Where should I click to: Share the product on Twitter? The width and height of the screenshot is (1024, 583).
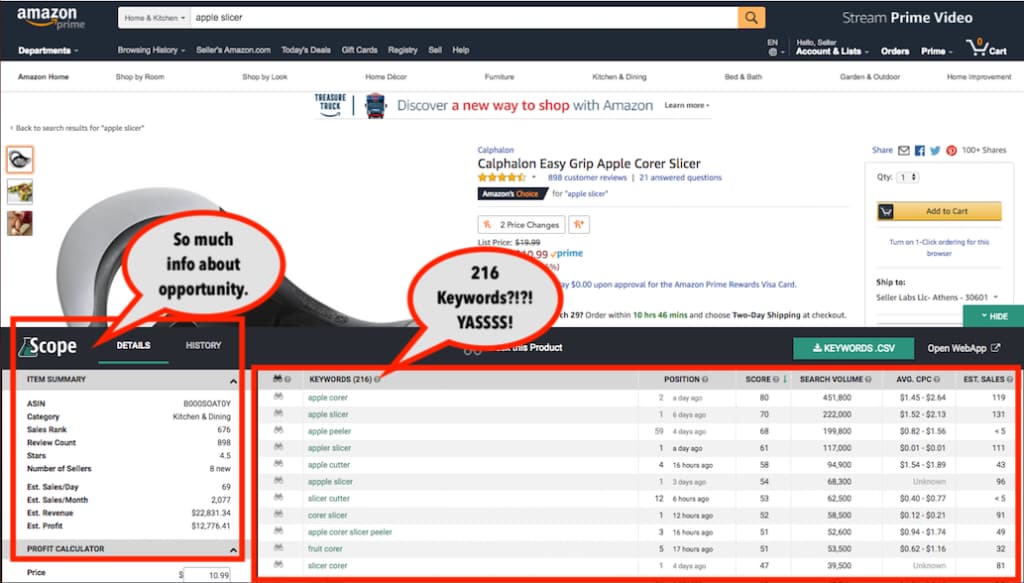(935, 150)
